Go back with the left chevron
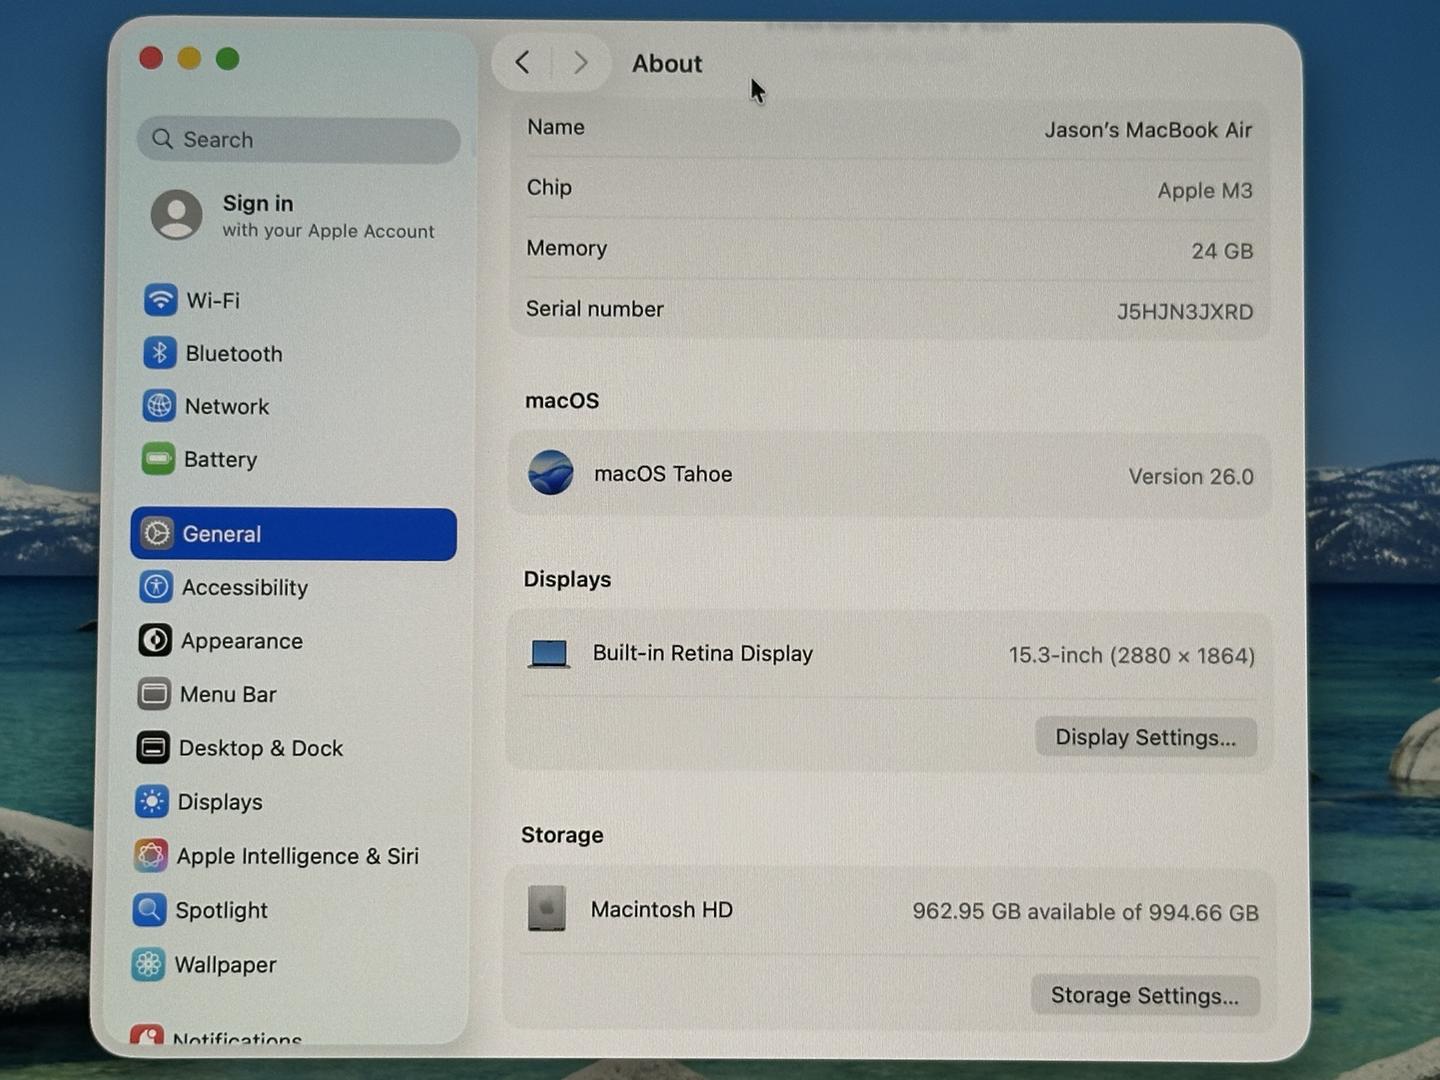Image resolution: width=1440 pixels, height=1080 pixels. (523, 63)
